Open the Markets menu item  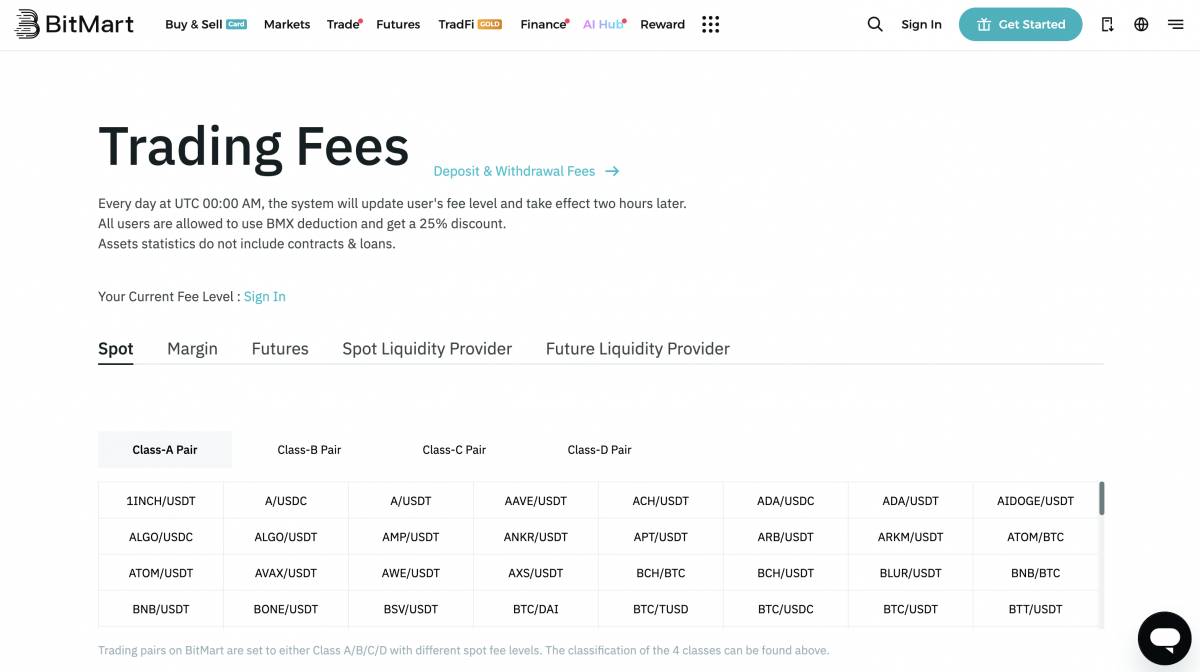[287, 24]
